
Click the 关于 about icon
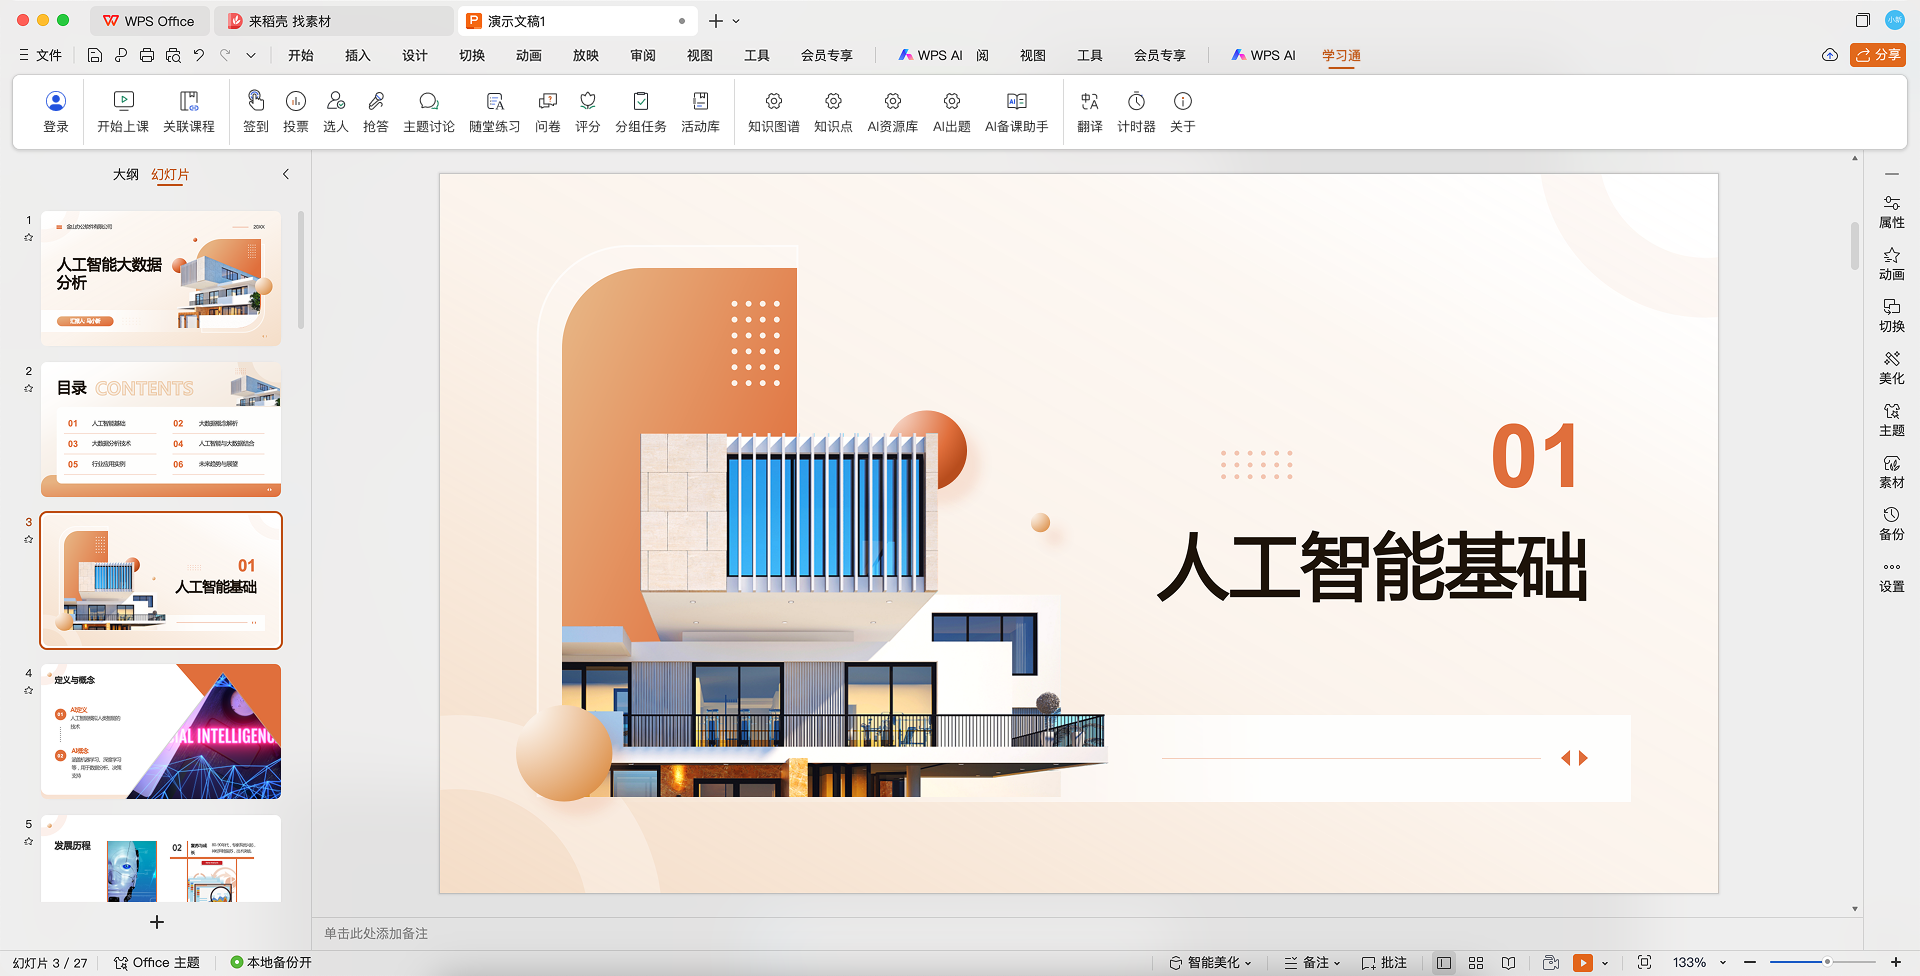pyautogui.click(x=1183, y=111)
